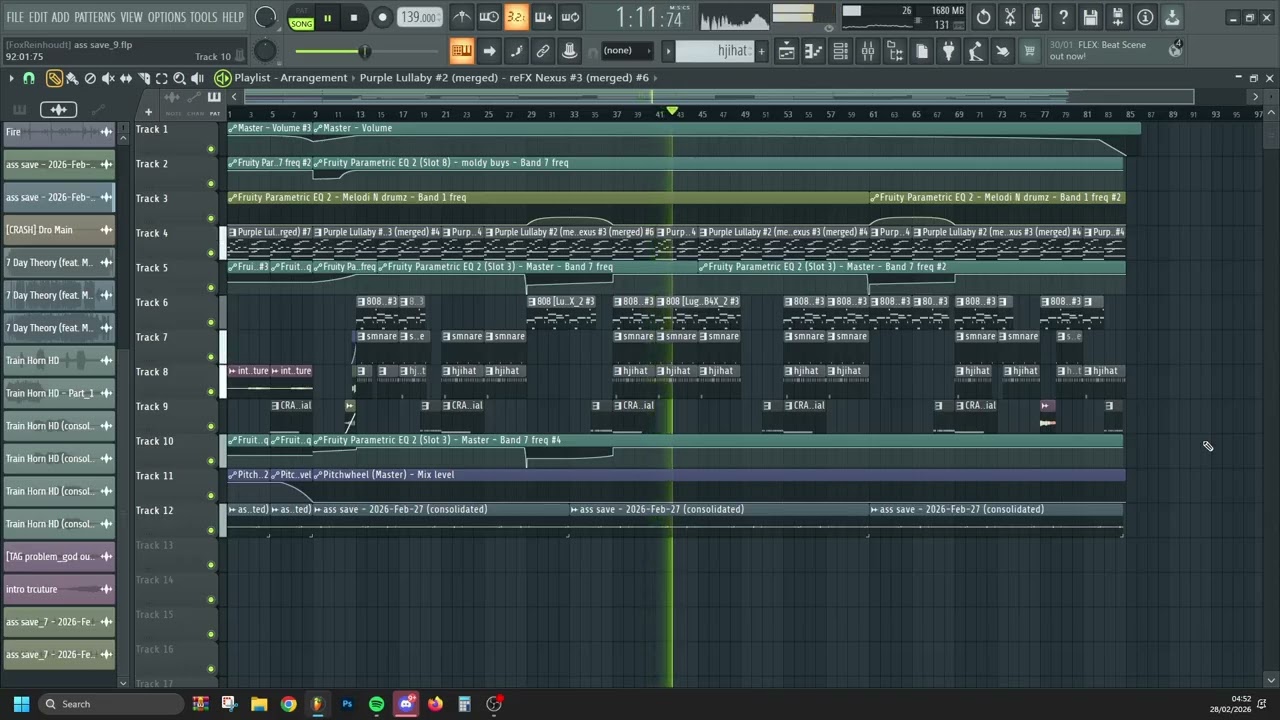Toggle playlist snap magnet icon
Image resolution: width=1280 pixels, height=720 pixels.
[29, 78]
